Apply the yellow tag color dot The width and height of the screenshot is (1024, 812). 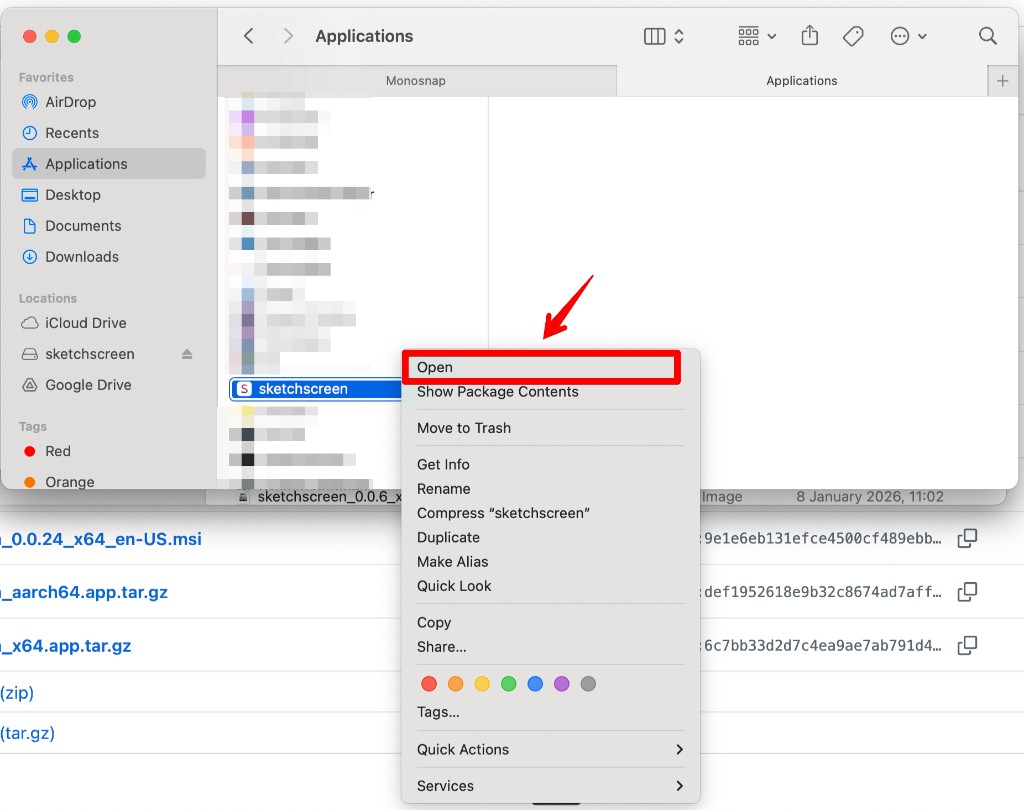[482, 684]
